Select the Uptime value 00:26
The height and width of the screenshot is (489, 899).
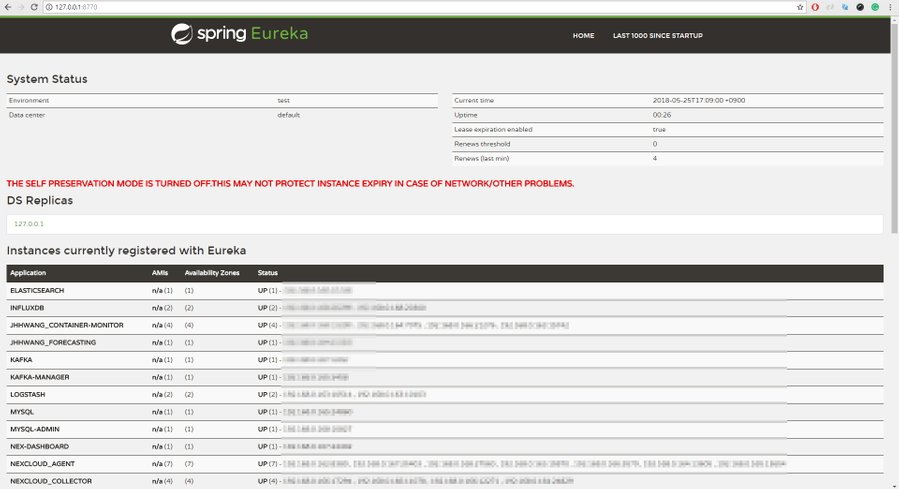662,115
